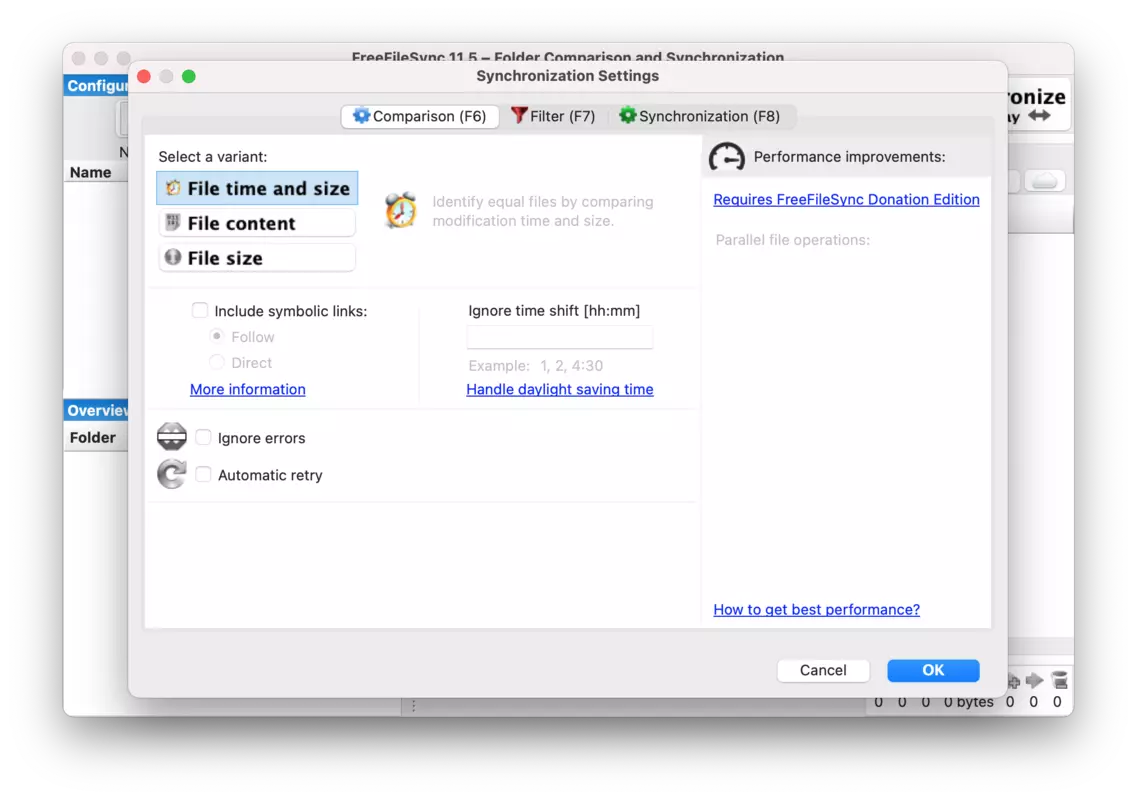This screenshot has width=1137, height=800.
Task: Go to the Synchronization (F8) tab
Action: (700, 116)
